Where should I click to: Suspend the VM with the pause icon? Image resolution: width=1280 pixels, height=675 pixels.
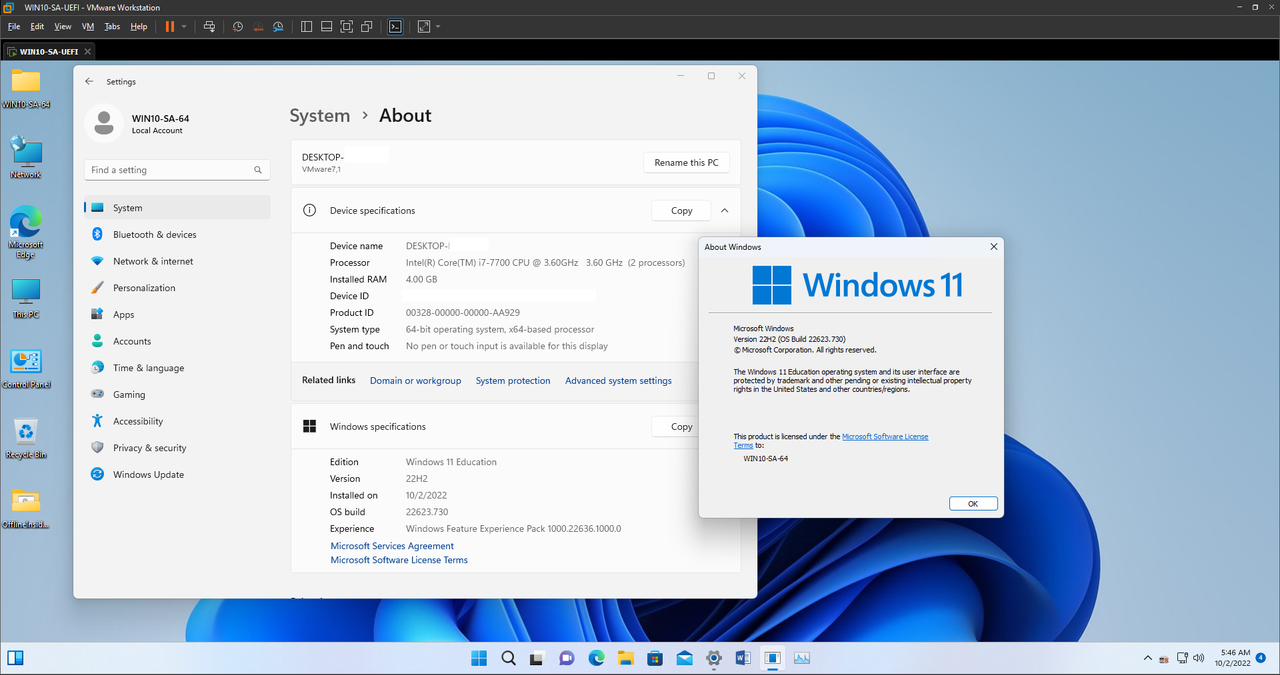tap(169, 26)
